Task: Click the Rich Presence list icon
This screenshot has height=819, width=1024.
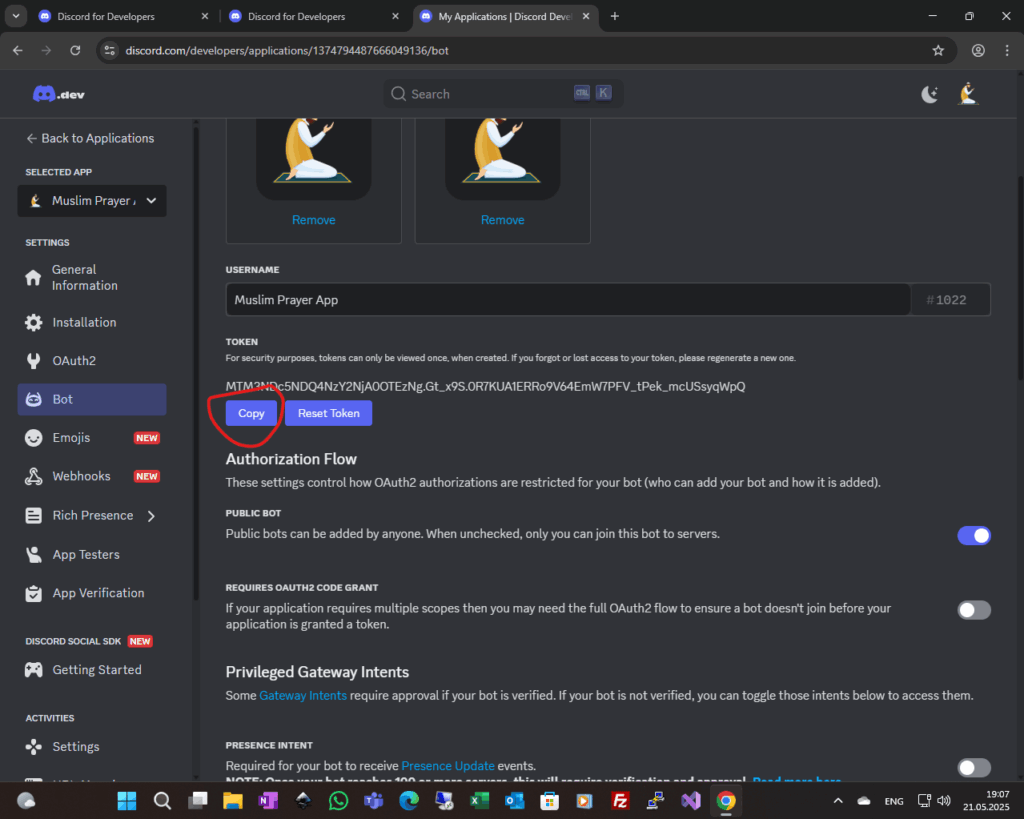Action: click(33, 515)
